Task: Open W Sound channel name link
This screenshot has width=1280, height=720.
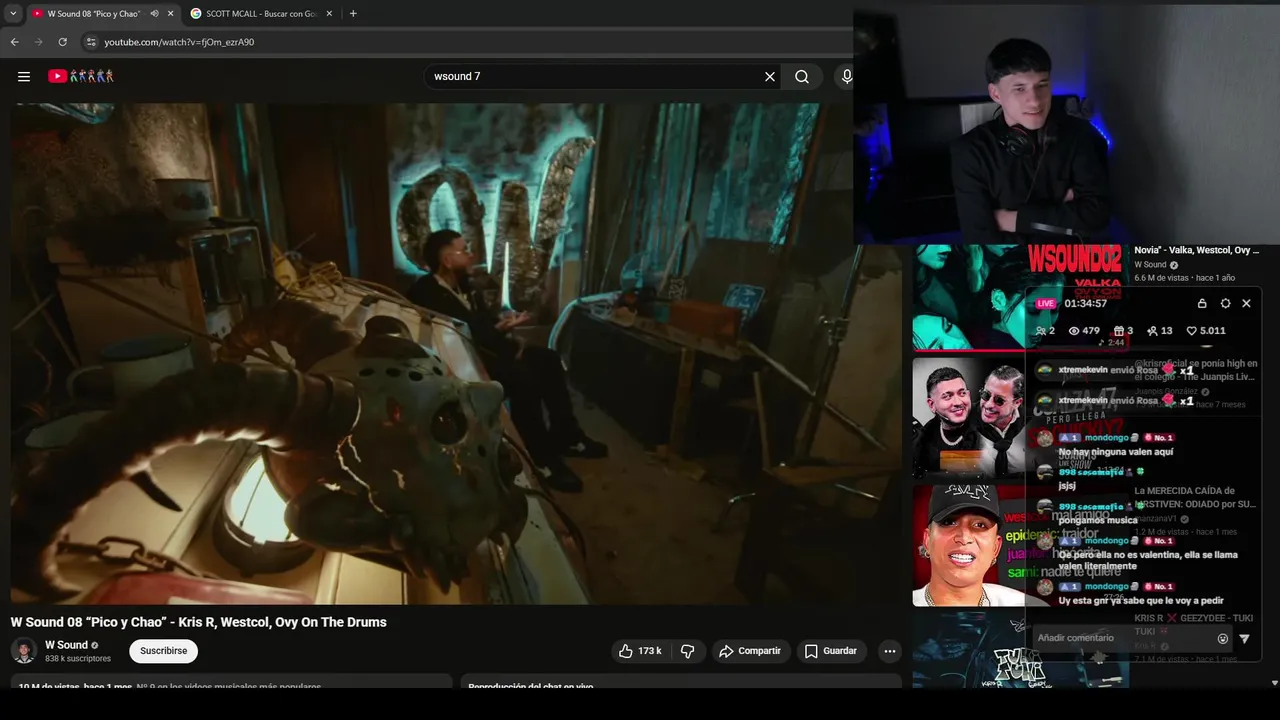Action: coord(66,645)
